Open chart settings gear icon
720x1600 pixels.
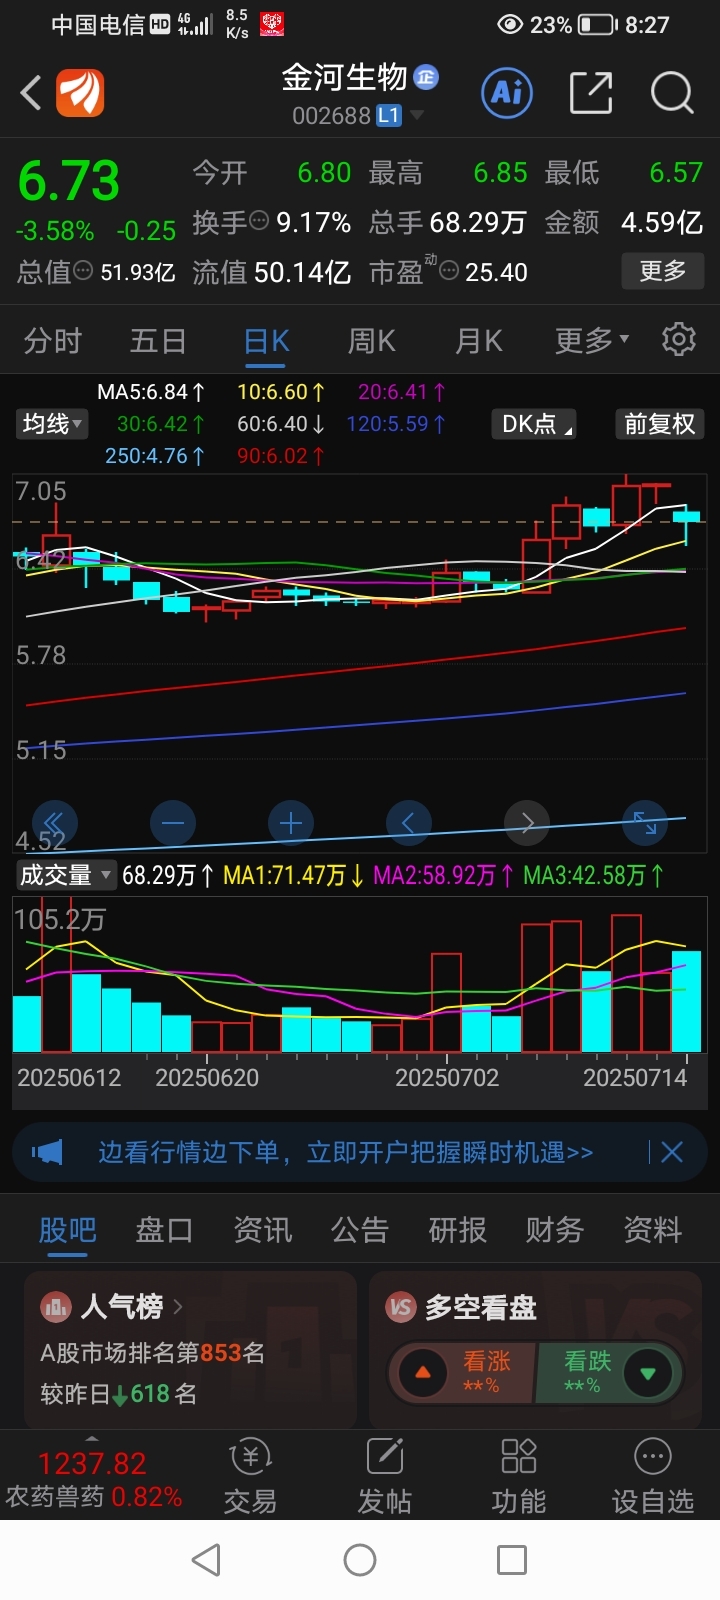click(679, 340)
